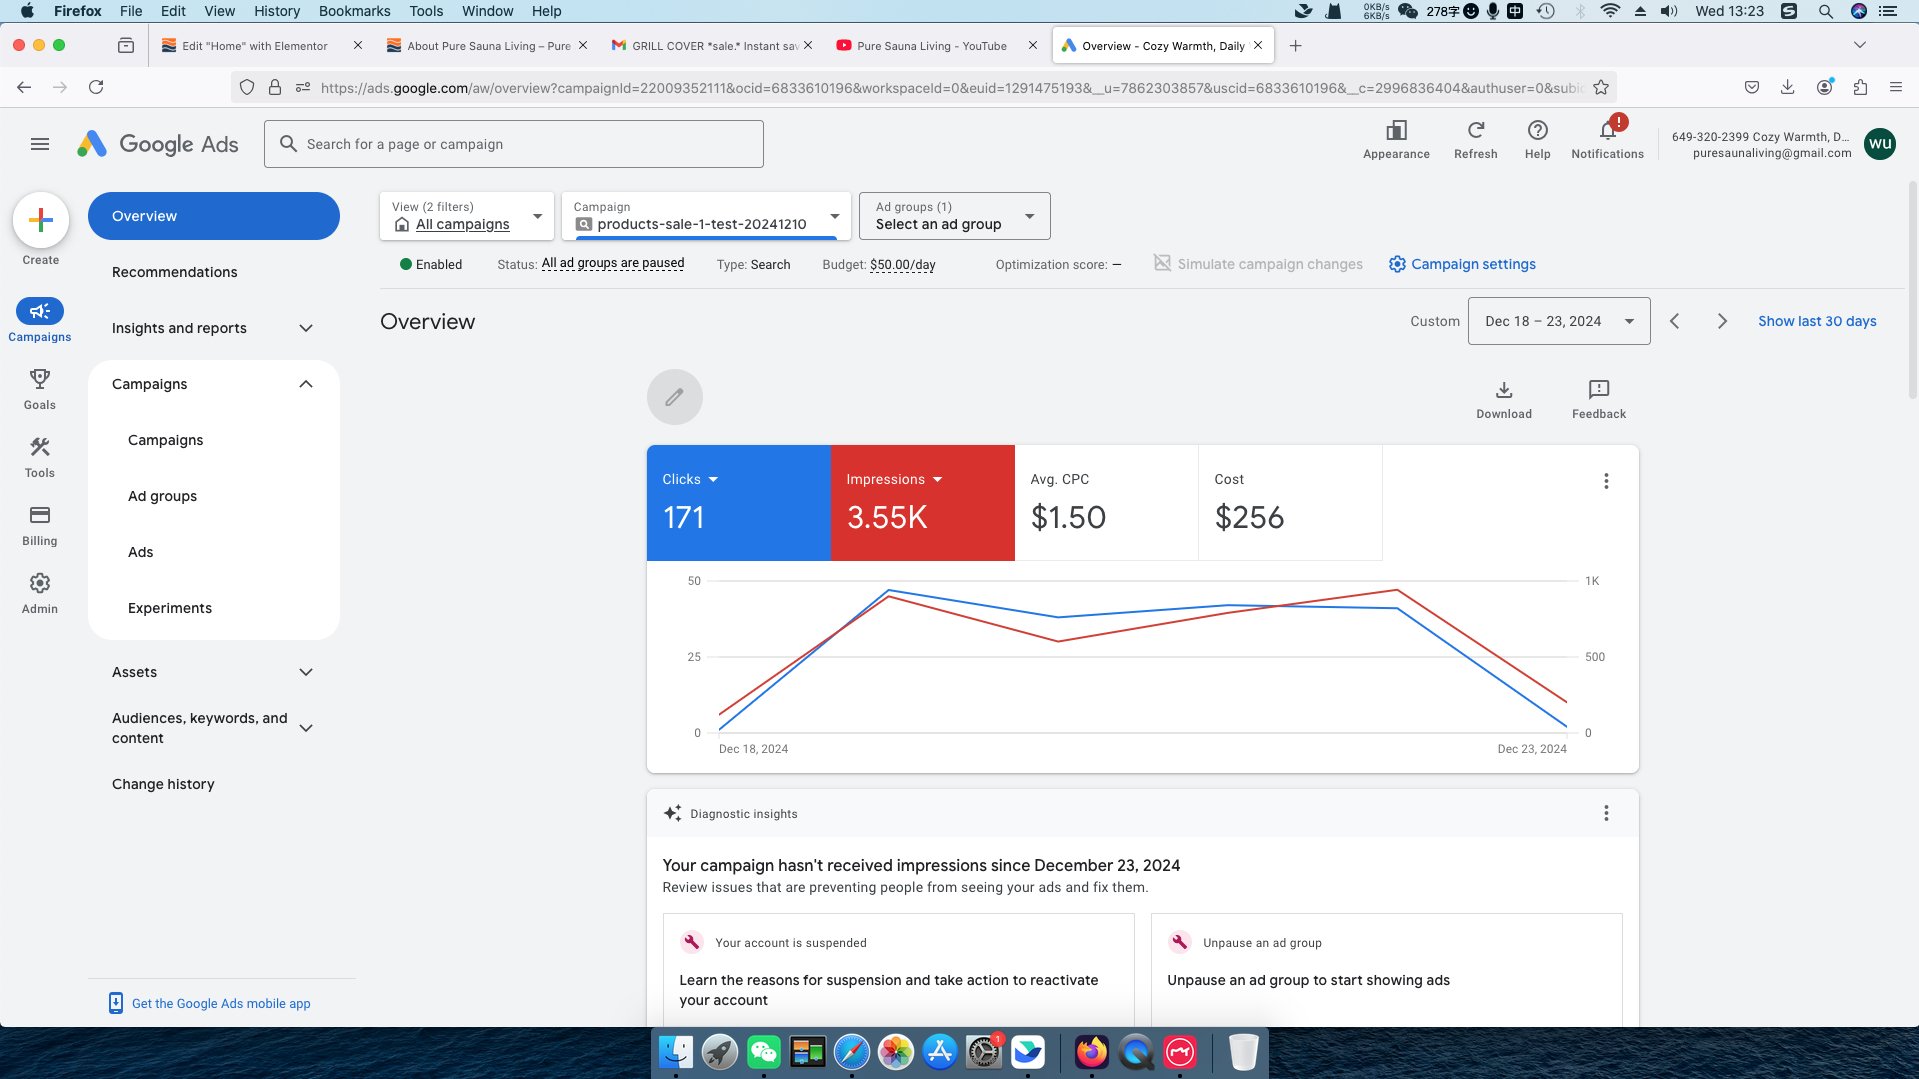Open the Appearance settings icon
This screenshot has height=1079, width=1919.
click(1396, 131)
